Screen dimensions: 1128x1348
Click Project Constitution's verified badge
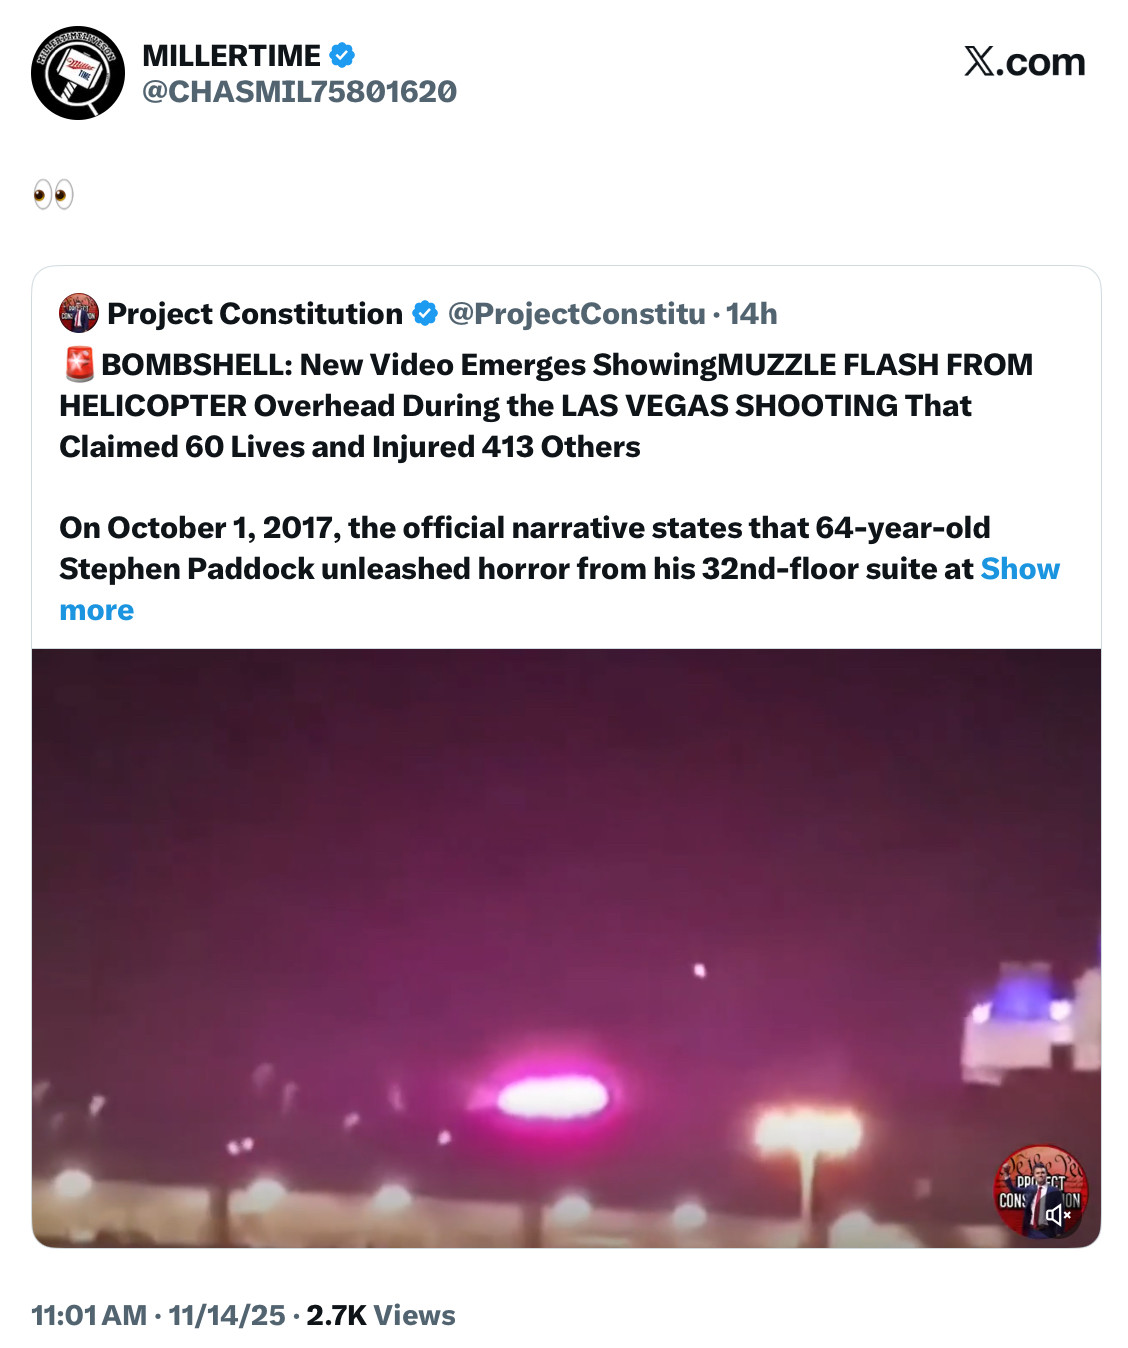coord(425,313)
